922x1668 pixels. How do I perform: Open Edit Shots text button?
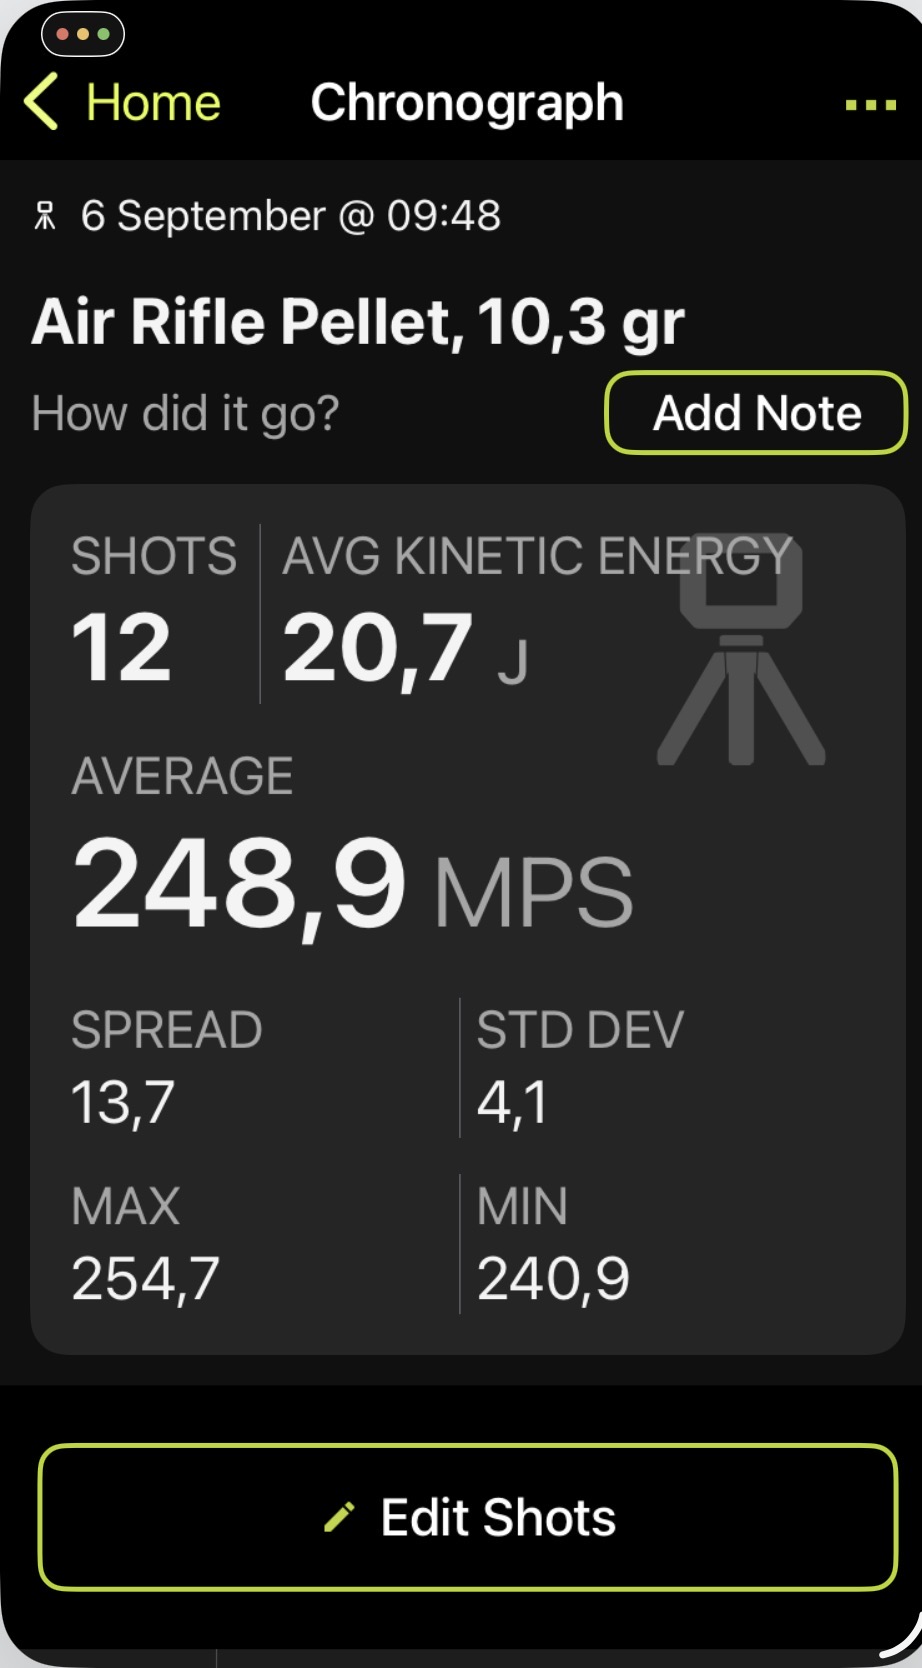(x=498, y=1517)
